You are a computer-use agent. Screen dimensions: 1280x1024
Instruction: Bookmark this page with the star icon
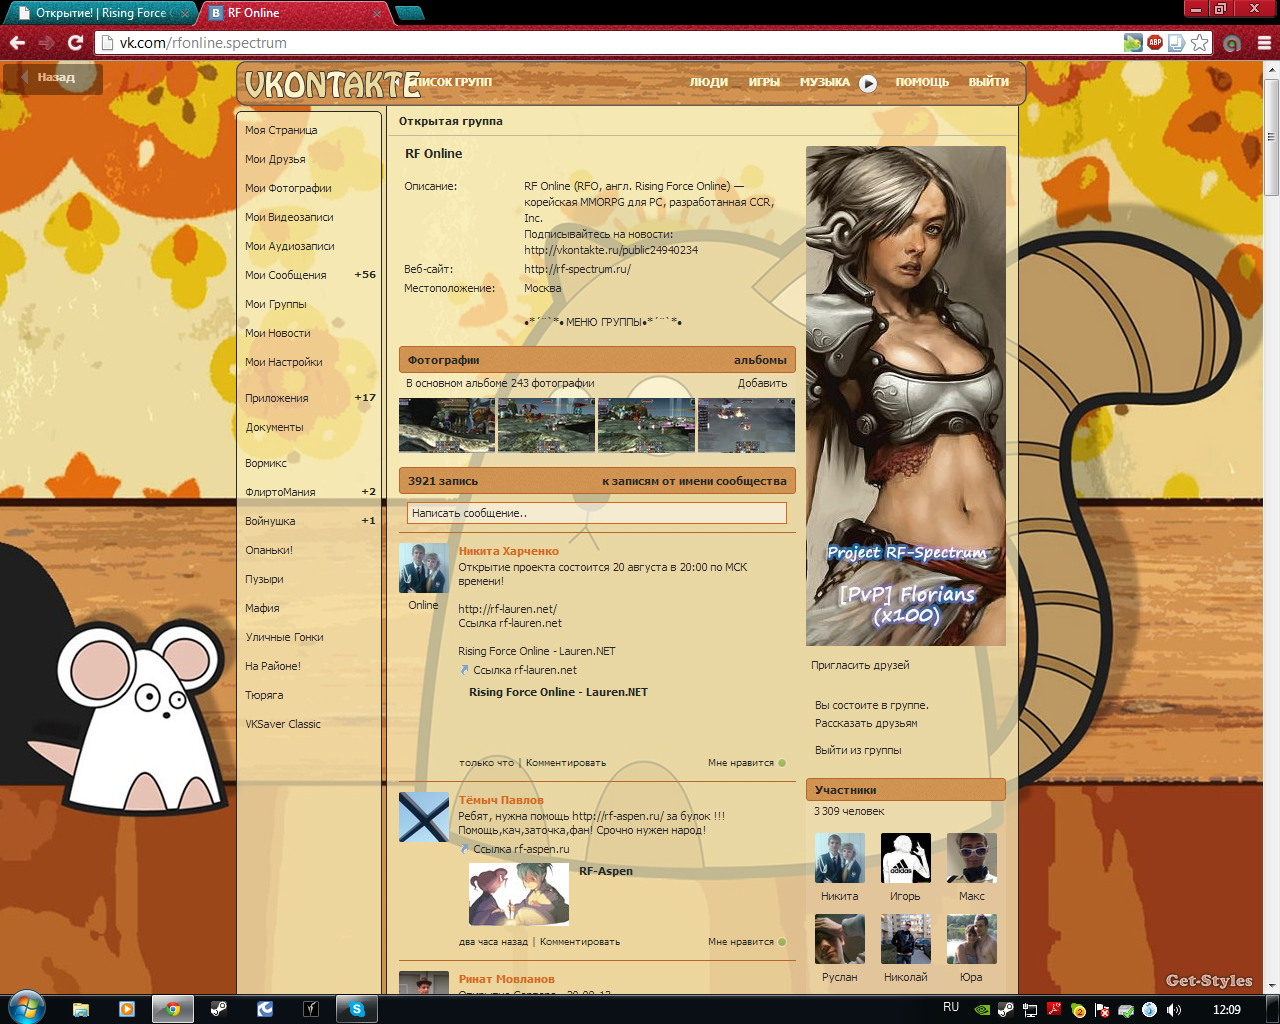click(x=1200, y=43)
